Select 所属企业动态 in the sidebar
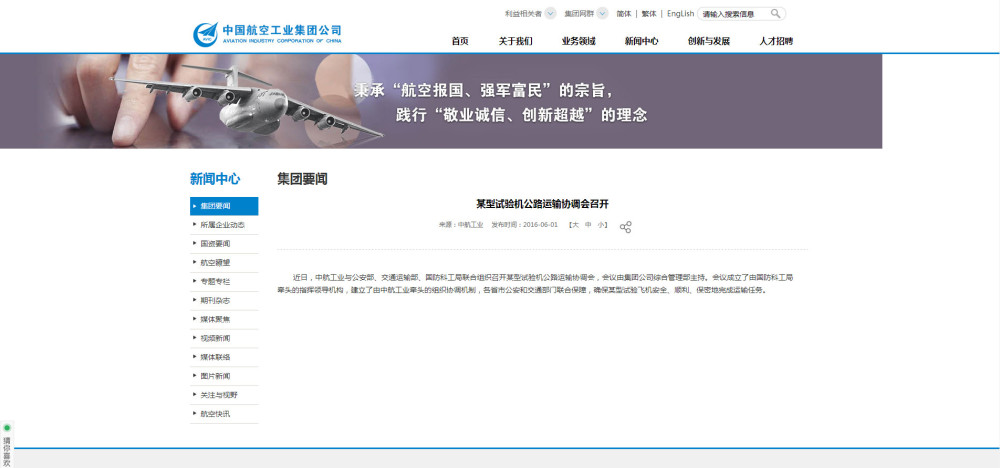The width and height of the screenshot is (1000, 468). coord(224,225)
